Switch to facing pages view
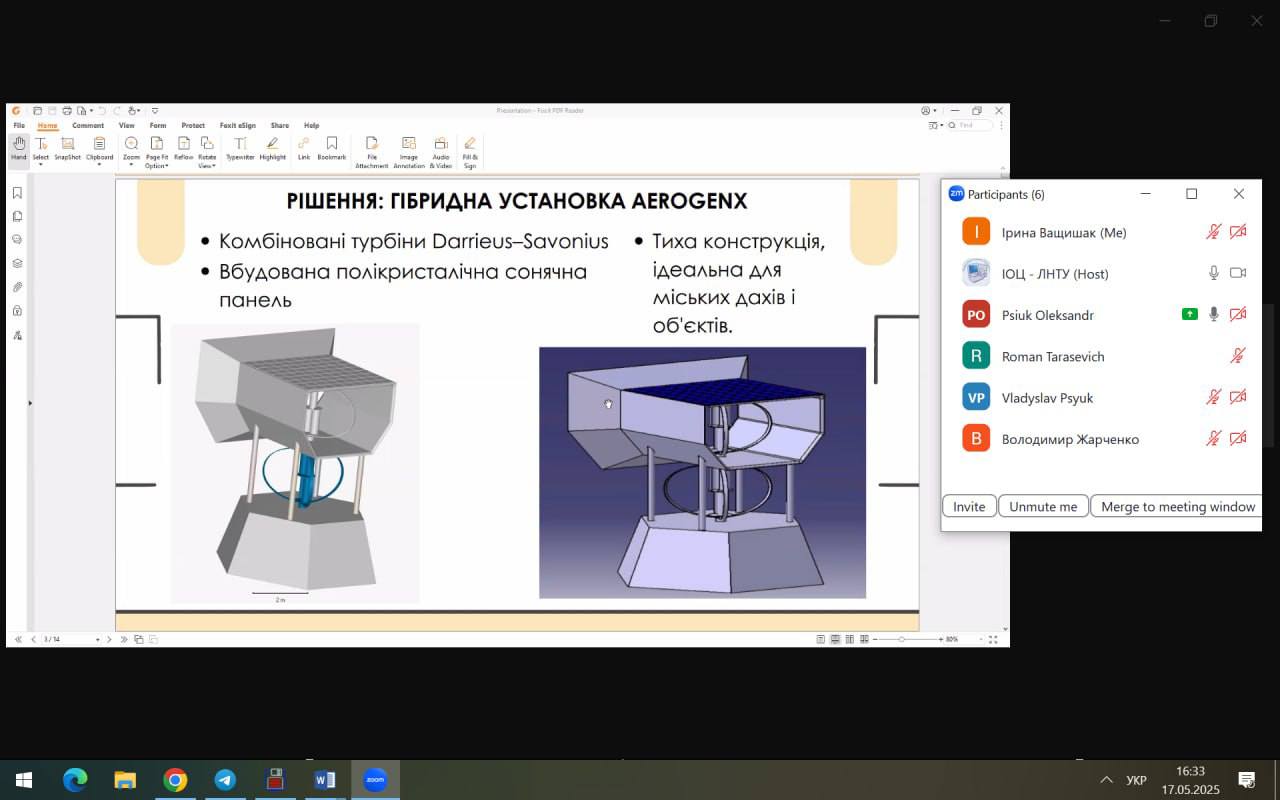The image size is (1280, 800). 849,639
